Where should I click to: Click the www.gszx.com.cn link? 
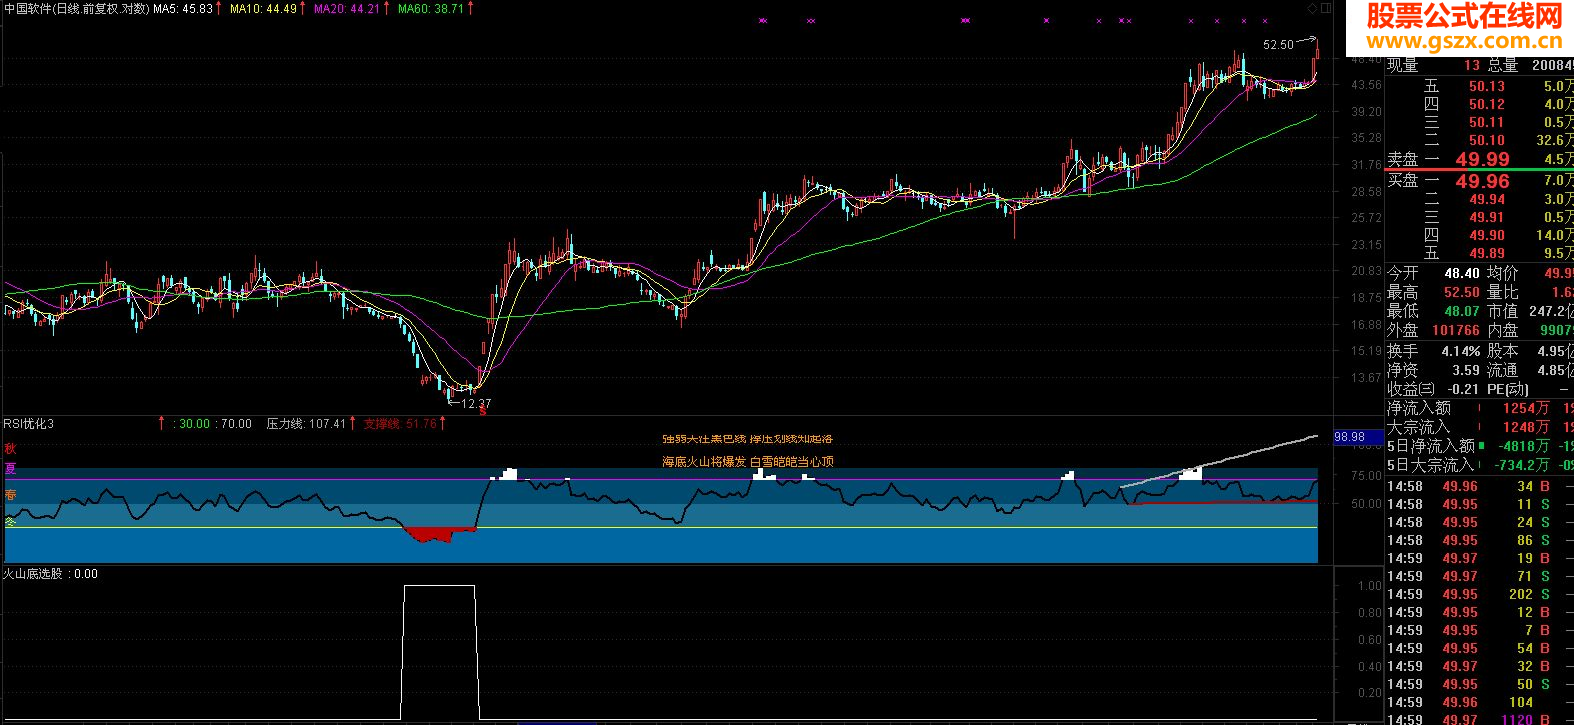(1464, 41)
